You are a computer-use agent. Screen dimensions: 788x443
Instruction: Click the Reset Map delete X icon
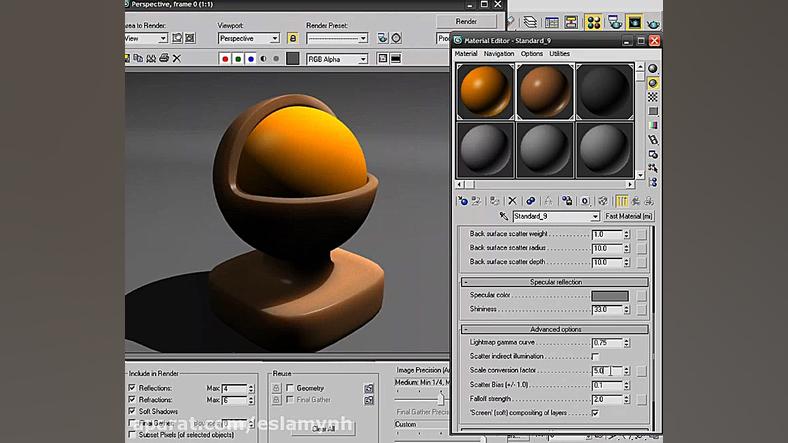(x=512, y=201)
